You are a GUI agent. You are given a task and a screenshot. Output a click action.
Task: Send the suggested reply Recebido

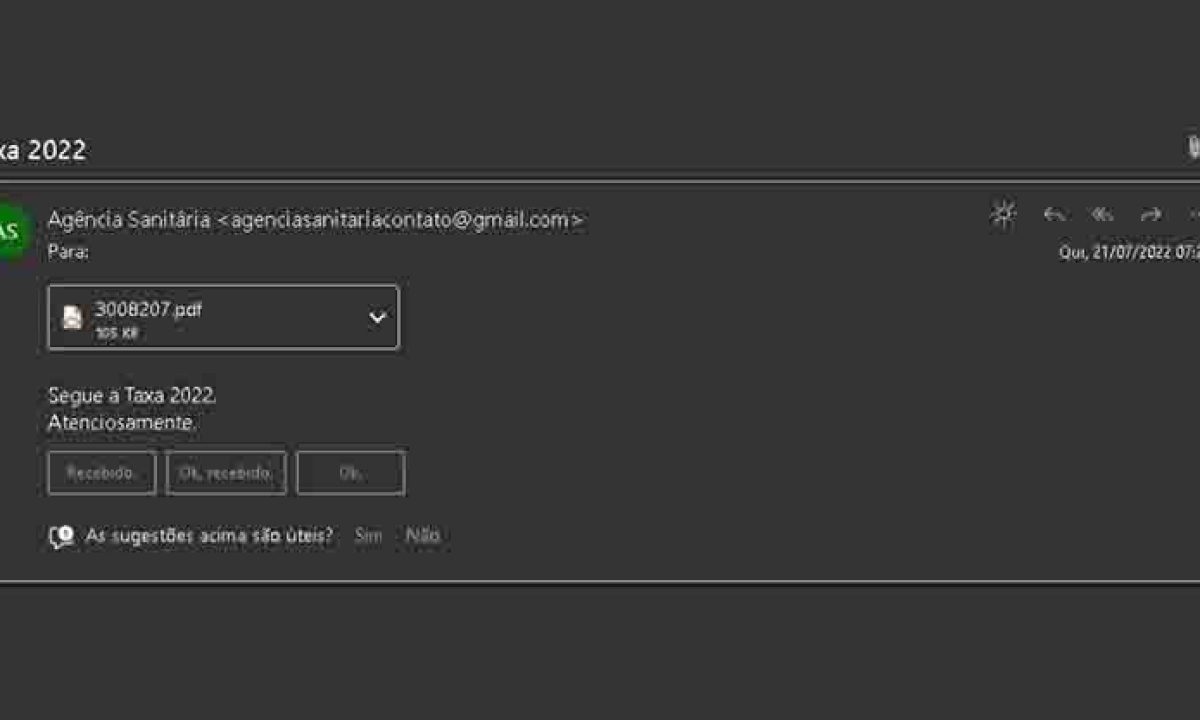(101, 472)
